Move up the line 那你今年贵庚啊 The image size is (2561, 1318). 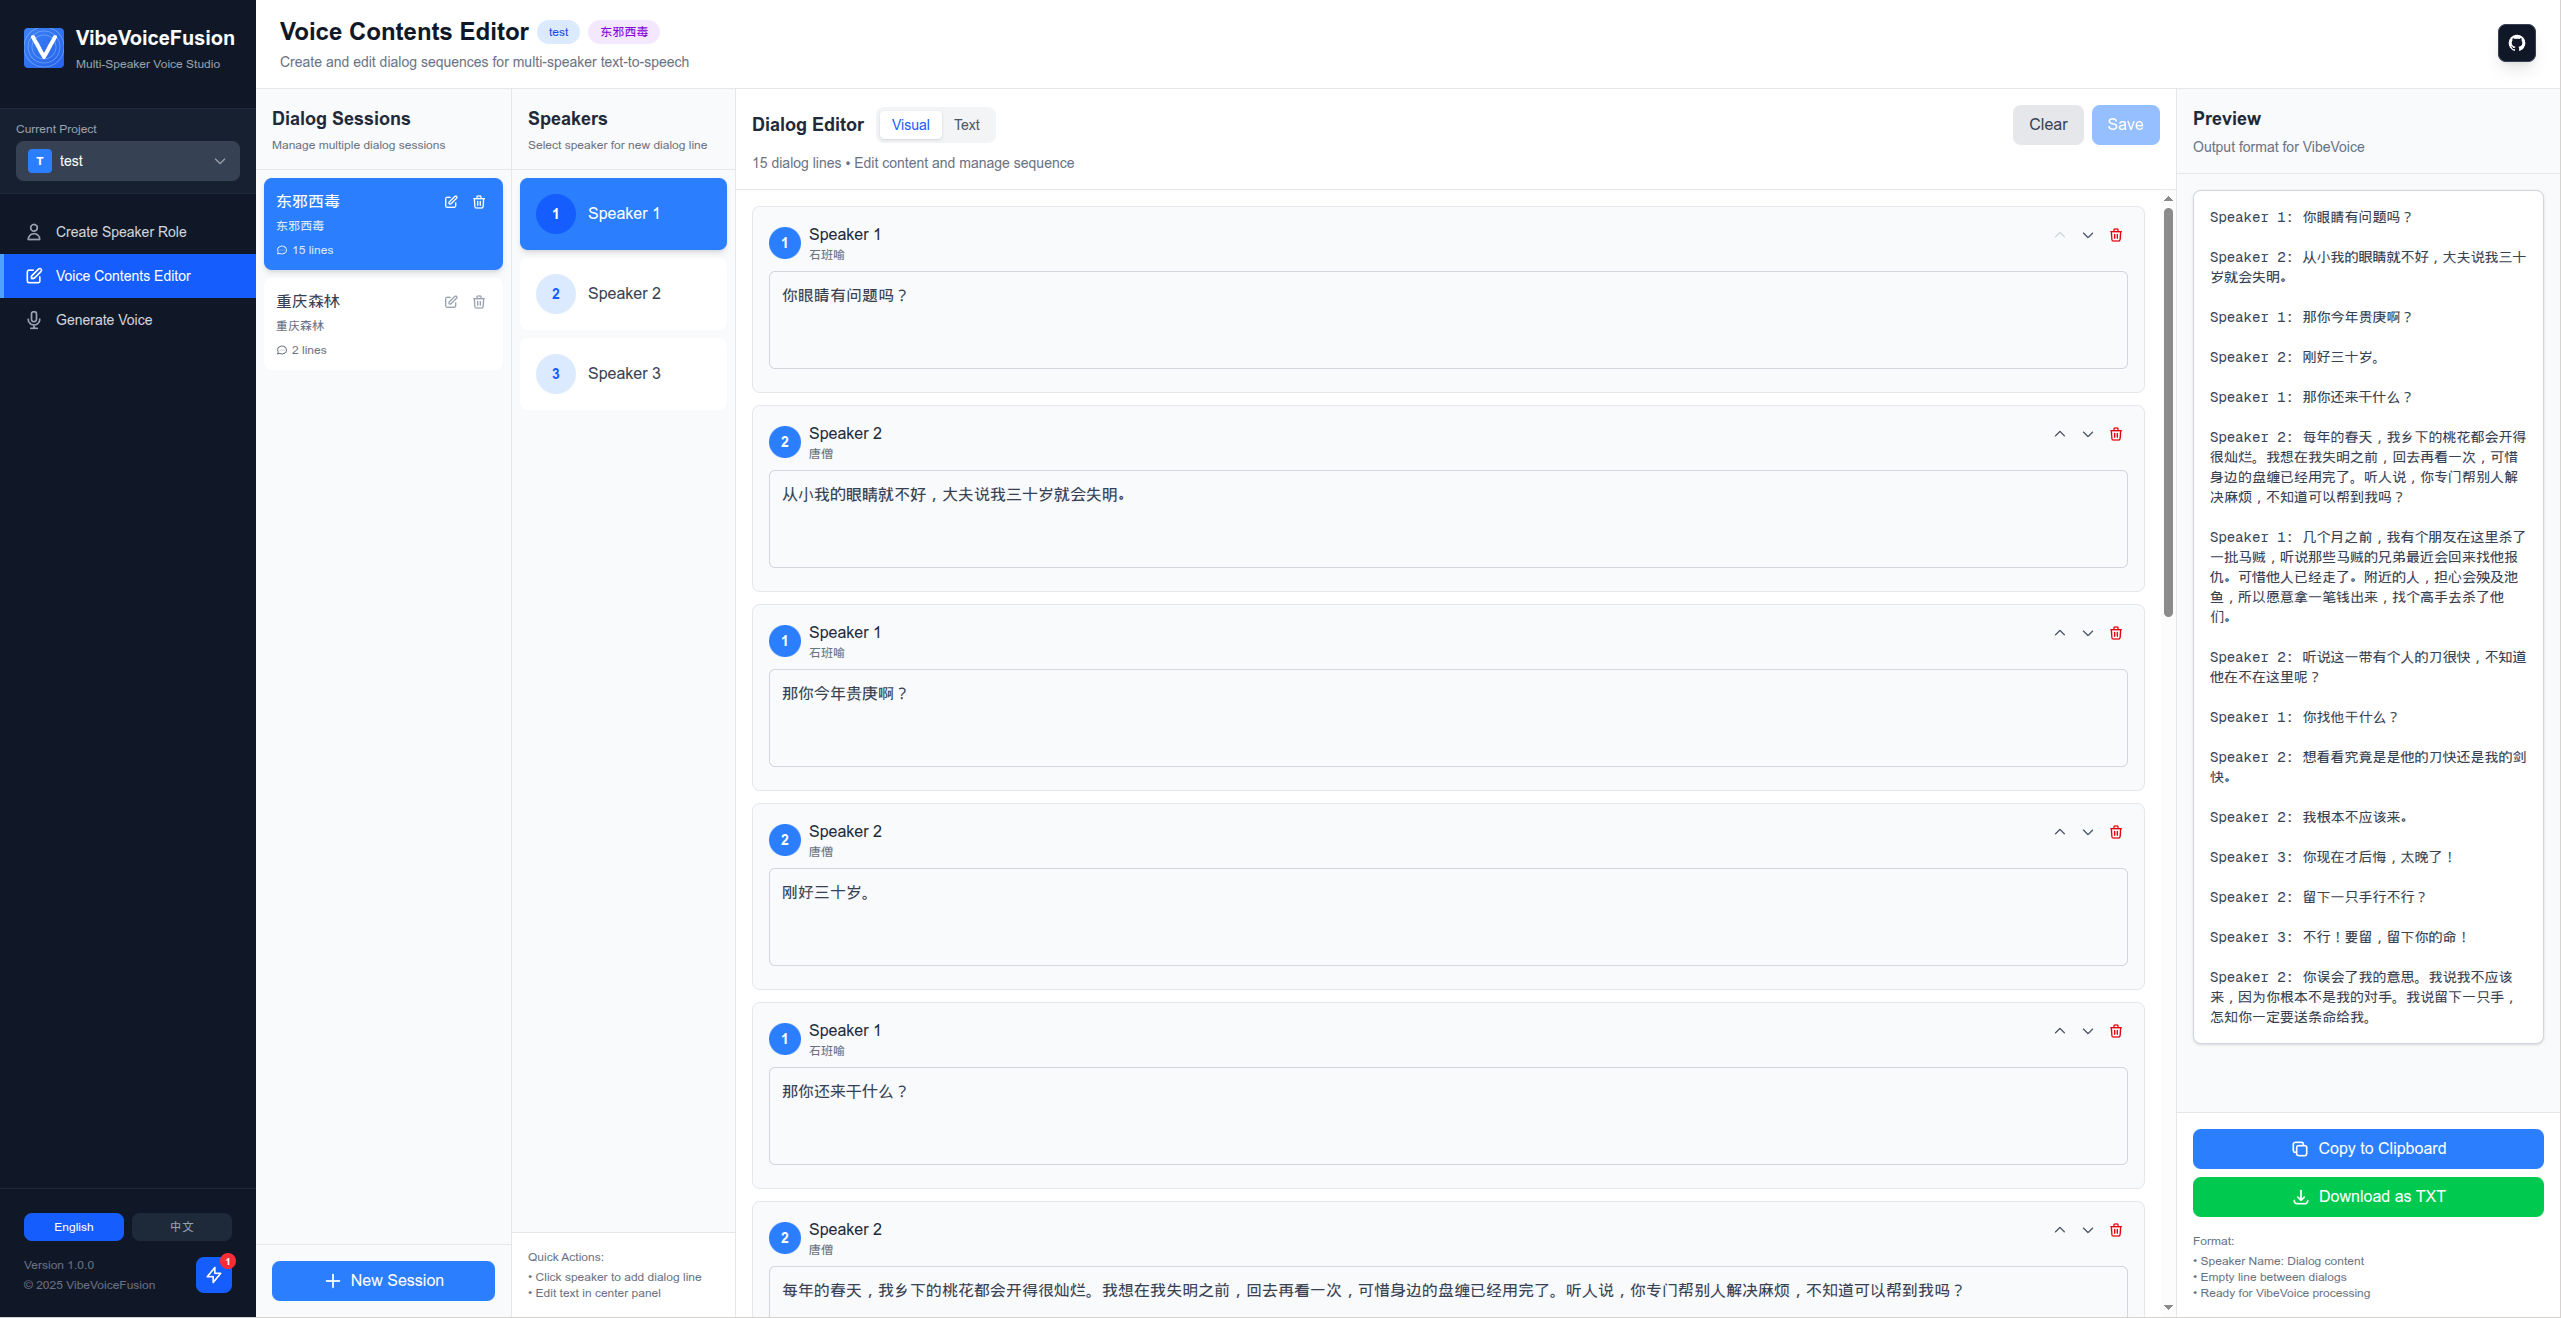pyautogui.click(x=2060, y=633)
